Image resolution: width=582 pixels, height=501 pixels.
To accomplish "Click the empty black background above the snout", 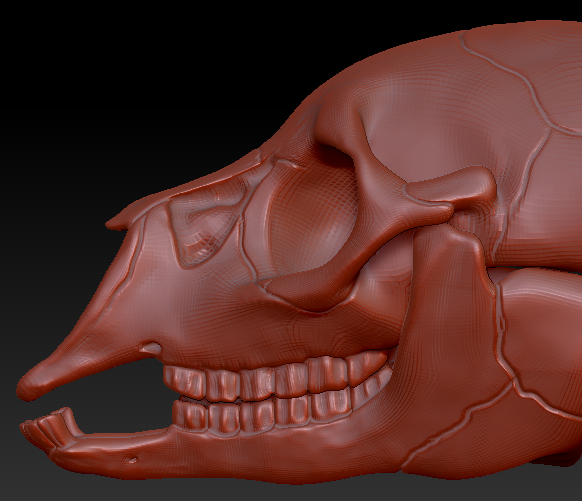I will tap(130, 93).
